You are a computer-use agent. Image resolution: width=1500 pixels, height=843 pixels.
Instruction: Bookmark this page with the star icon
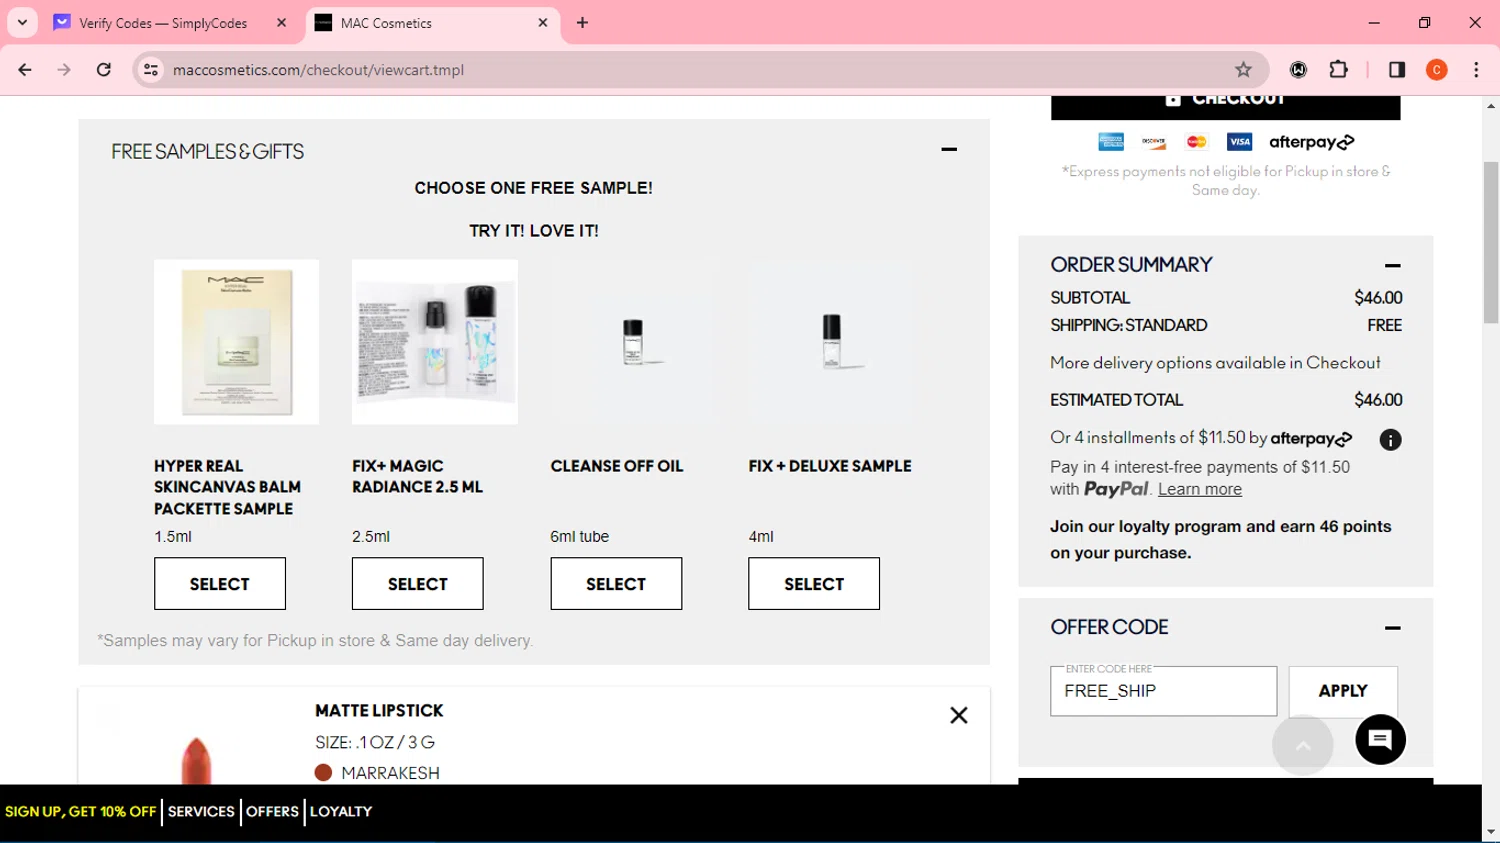coord(1243,70)
